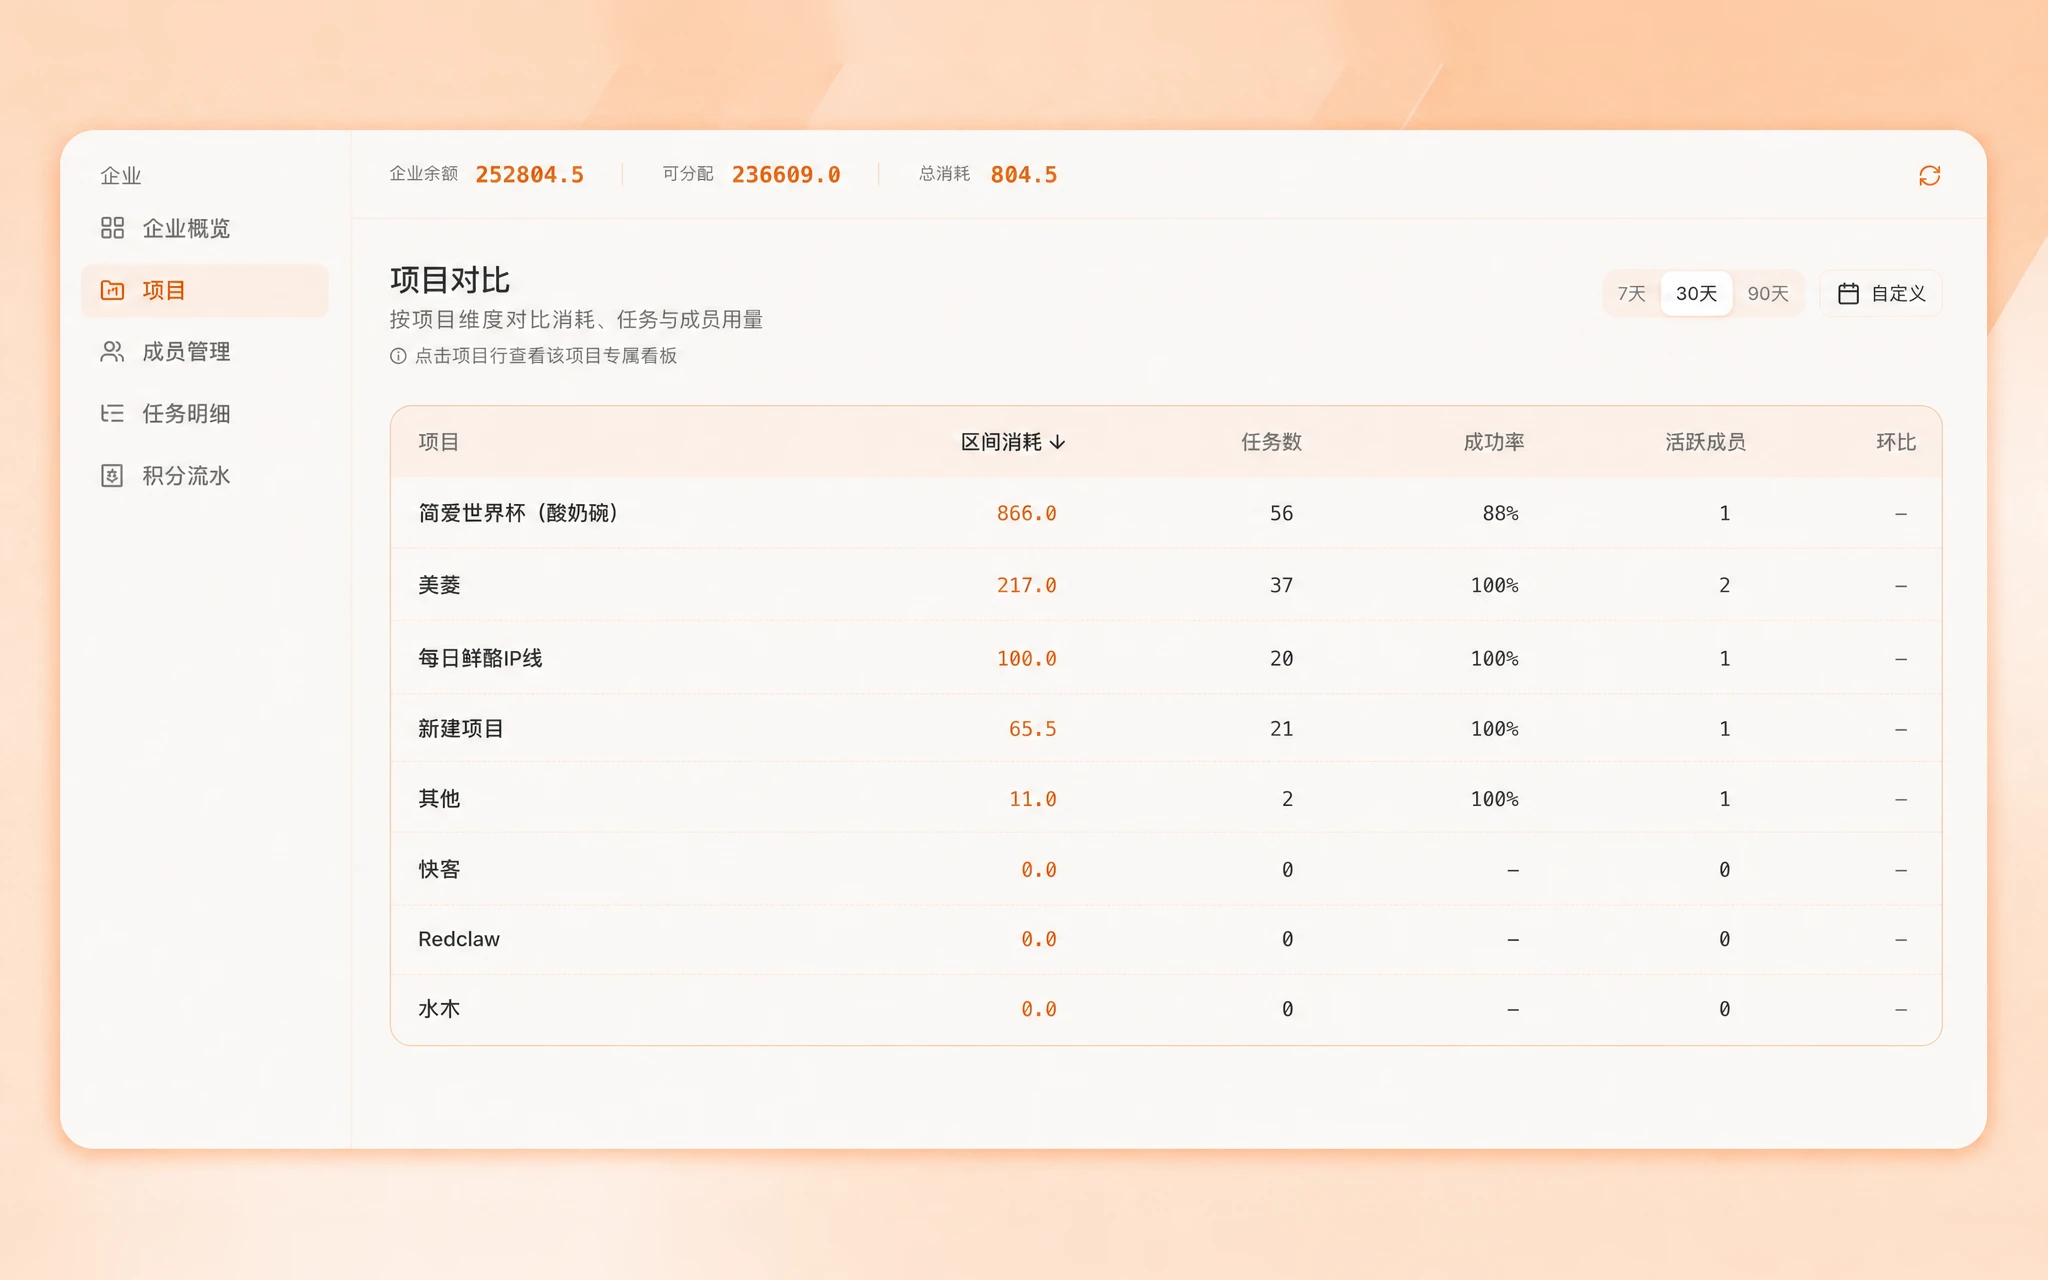Click the sort arrow next to 区间消耗
The image size is (2048, 1280).
[x=1057, y=442]
